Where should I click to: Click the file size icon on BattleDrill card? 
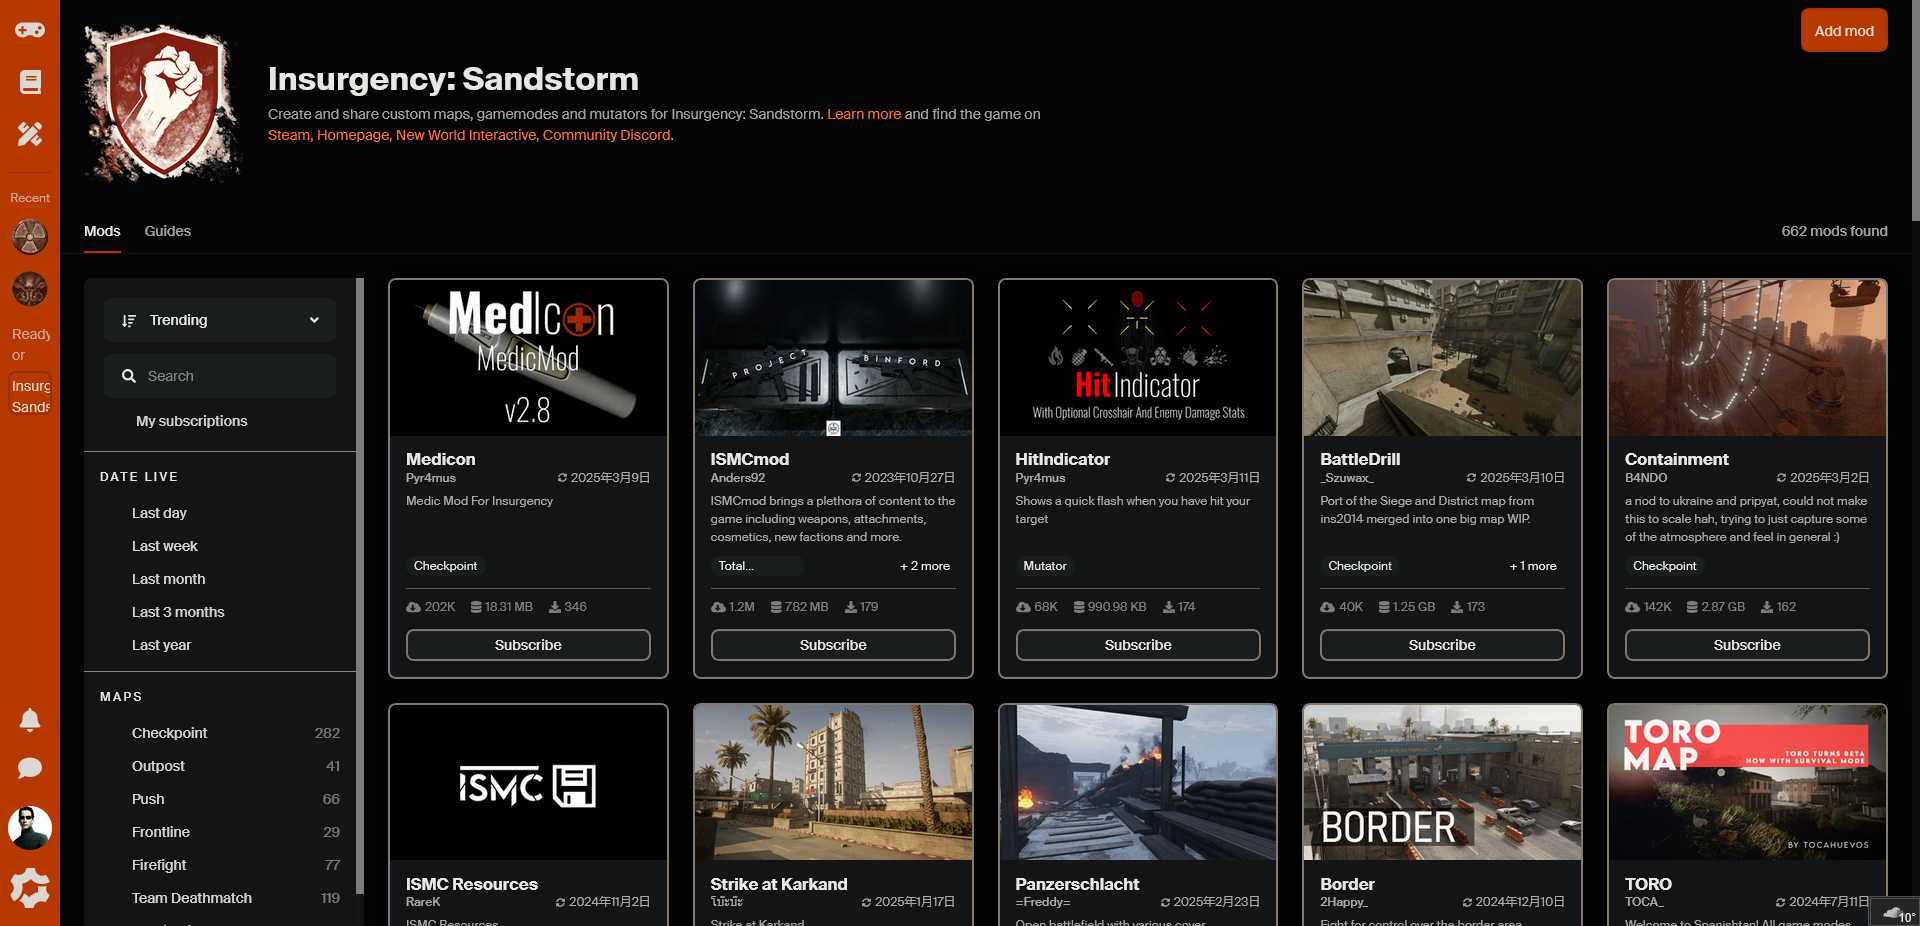coord(1384,607)
